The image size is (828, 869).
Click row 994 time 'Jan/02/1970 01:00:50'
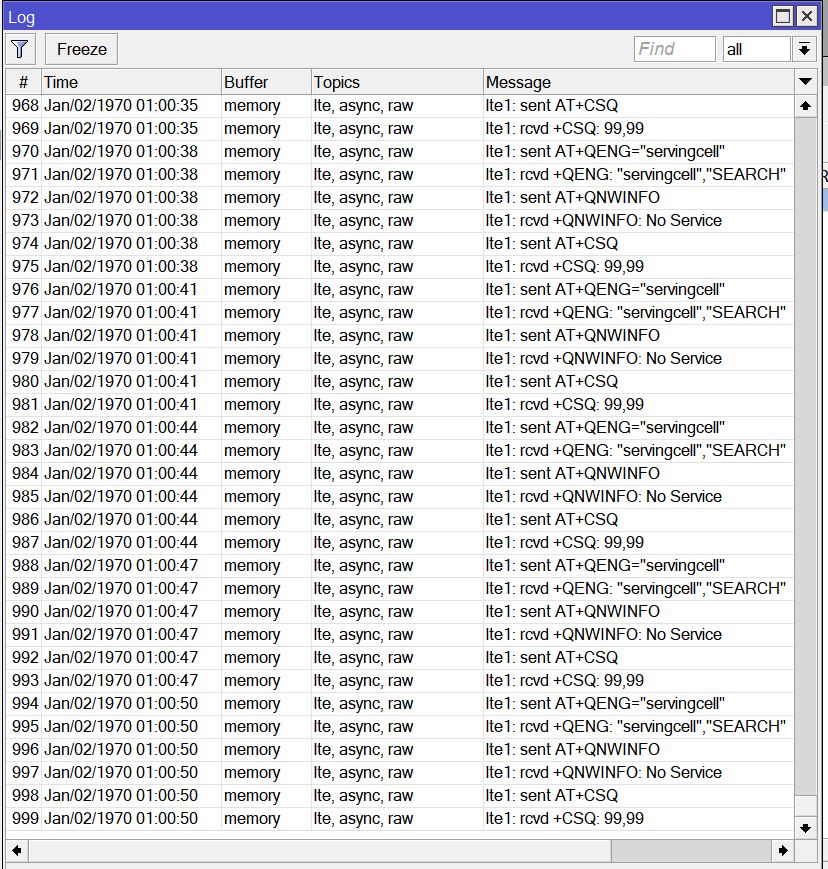pyautogui.click(x=121, y=703)
